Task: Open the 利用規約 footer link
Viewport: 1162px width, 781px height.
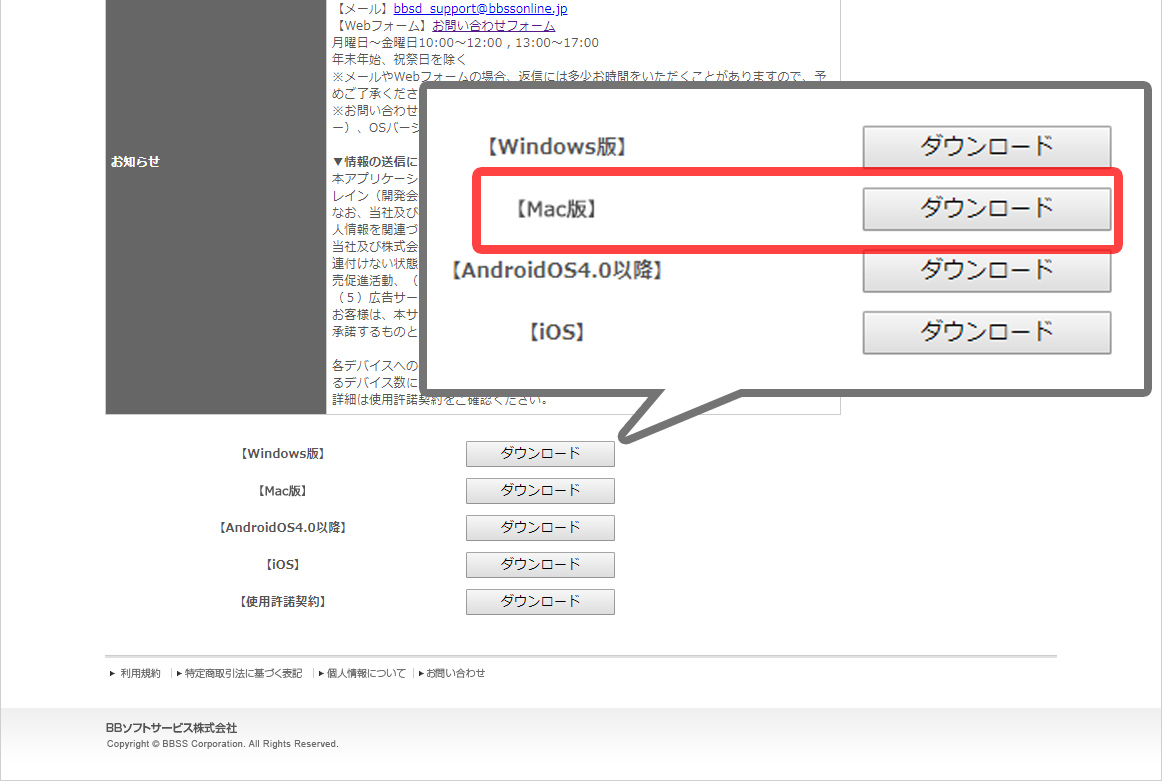Action: pos(140,674)
